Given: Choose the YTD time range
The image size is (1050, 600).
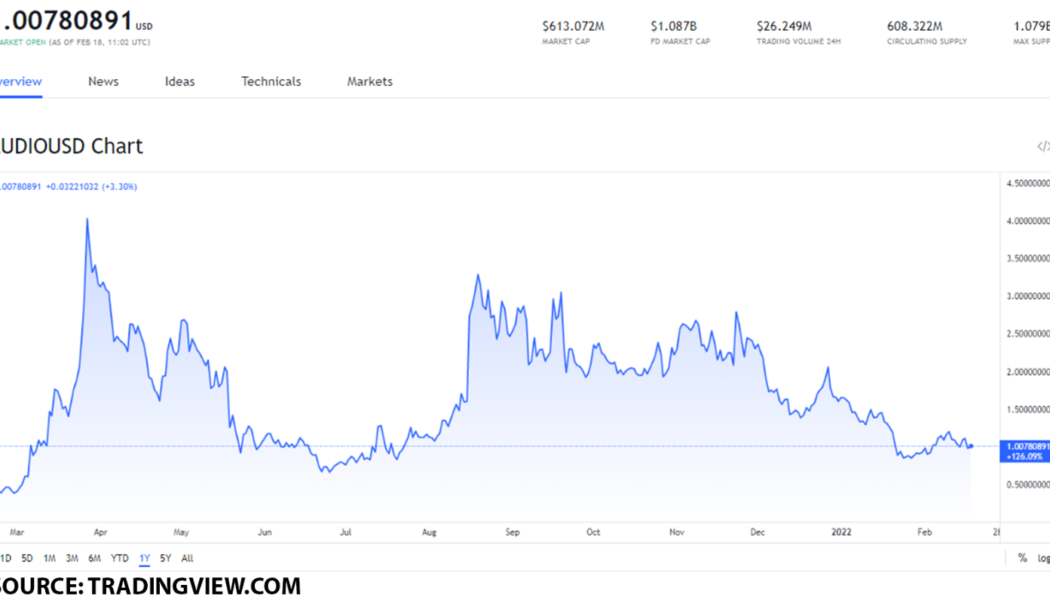Looking at the screenshot, I should tap(119, 558).
